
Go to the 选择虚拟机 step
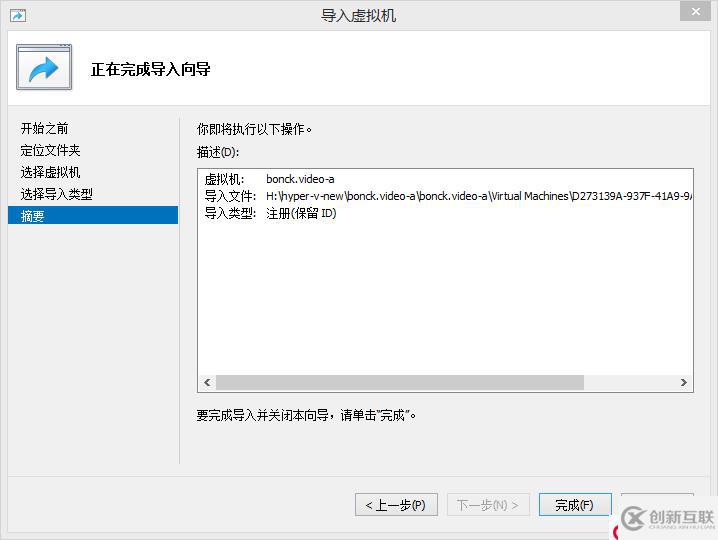pos(50,172)
